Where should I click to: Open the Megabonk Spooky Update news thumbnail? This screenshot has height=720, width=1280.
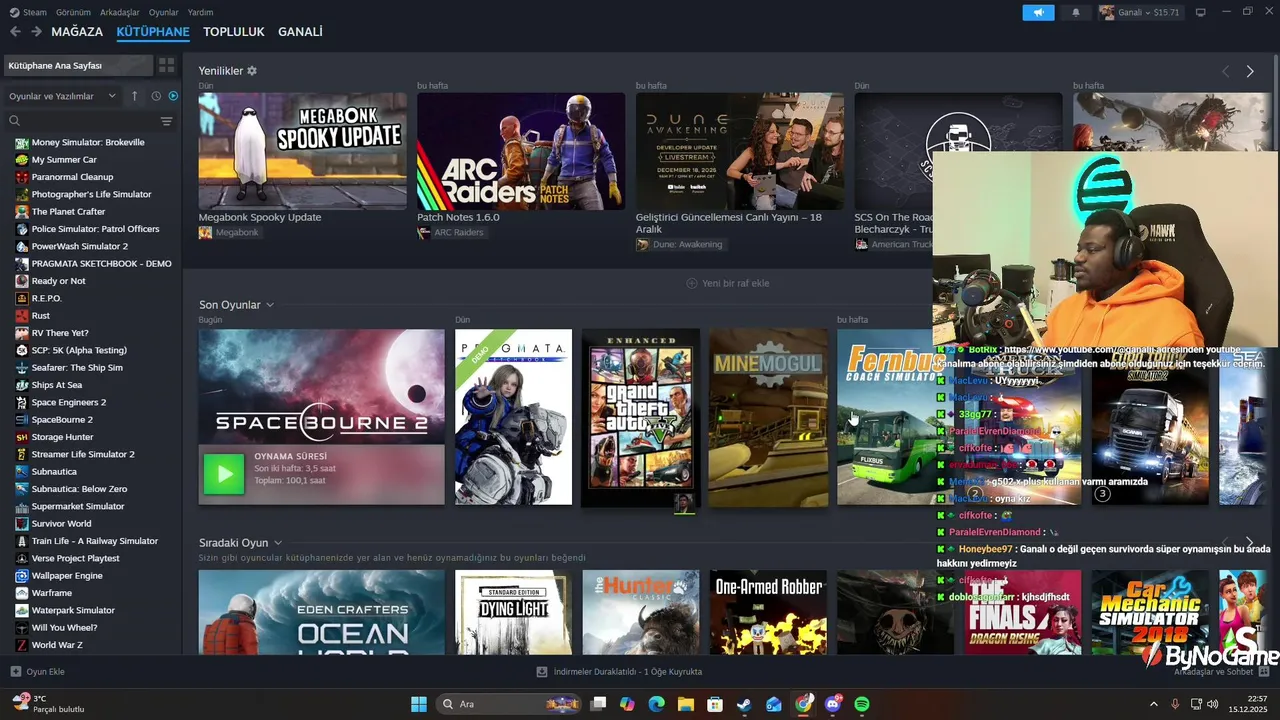click(x=302, y=151)
